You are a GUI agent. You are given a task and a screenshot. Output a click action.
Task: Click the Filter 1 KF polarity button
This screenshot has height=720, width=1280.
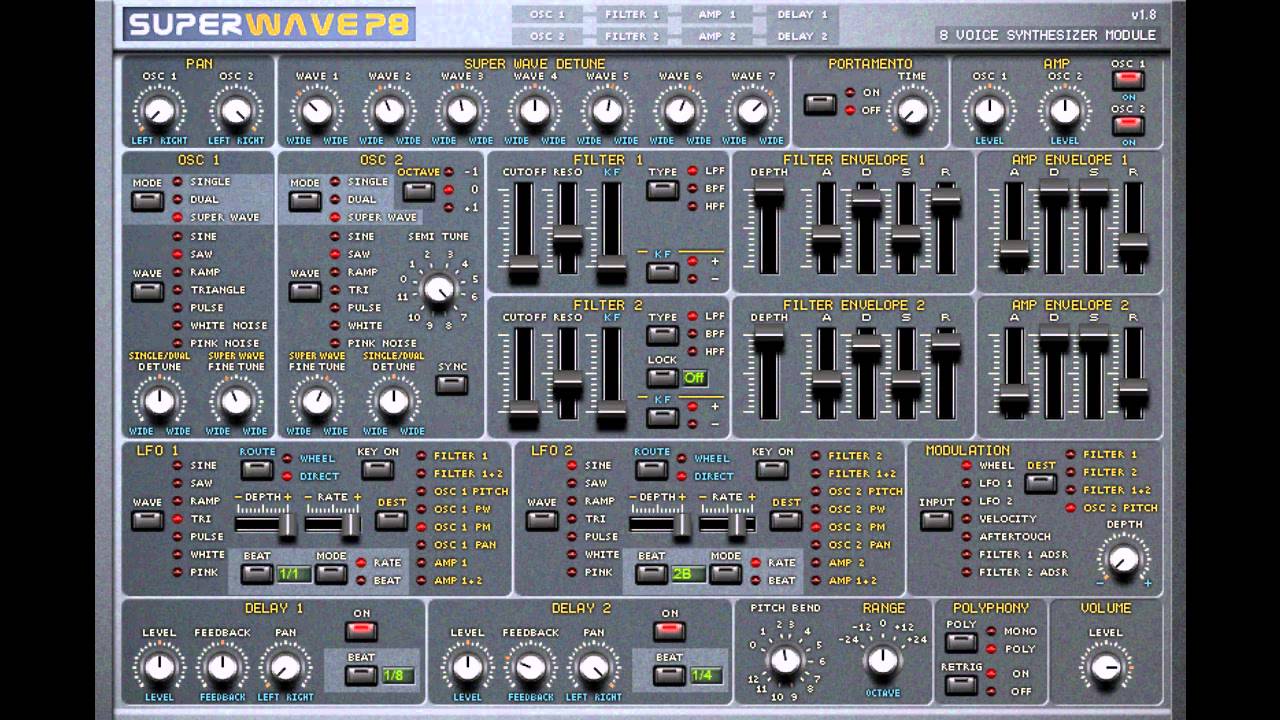pyautogui.click(x=662, y=272)
